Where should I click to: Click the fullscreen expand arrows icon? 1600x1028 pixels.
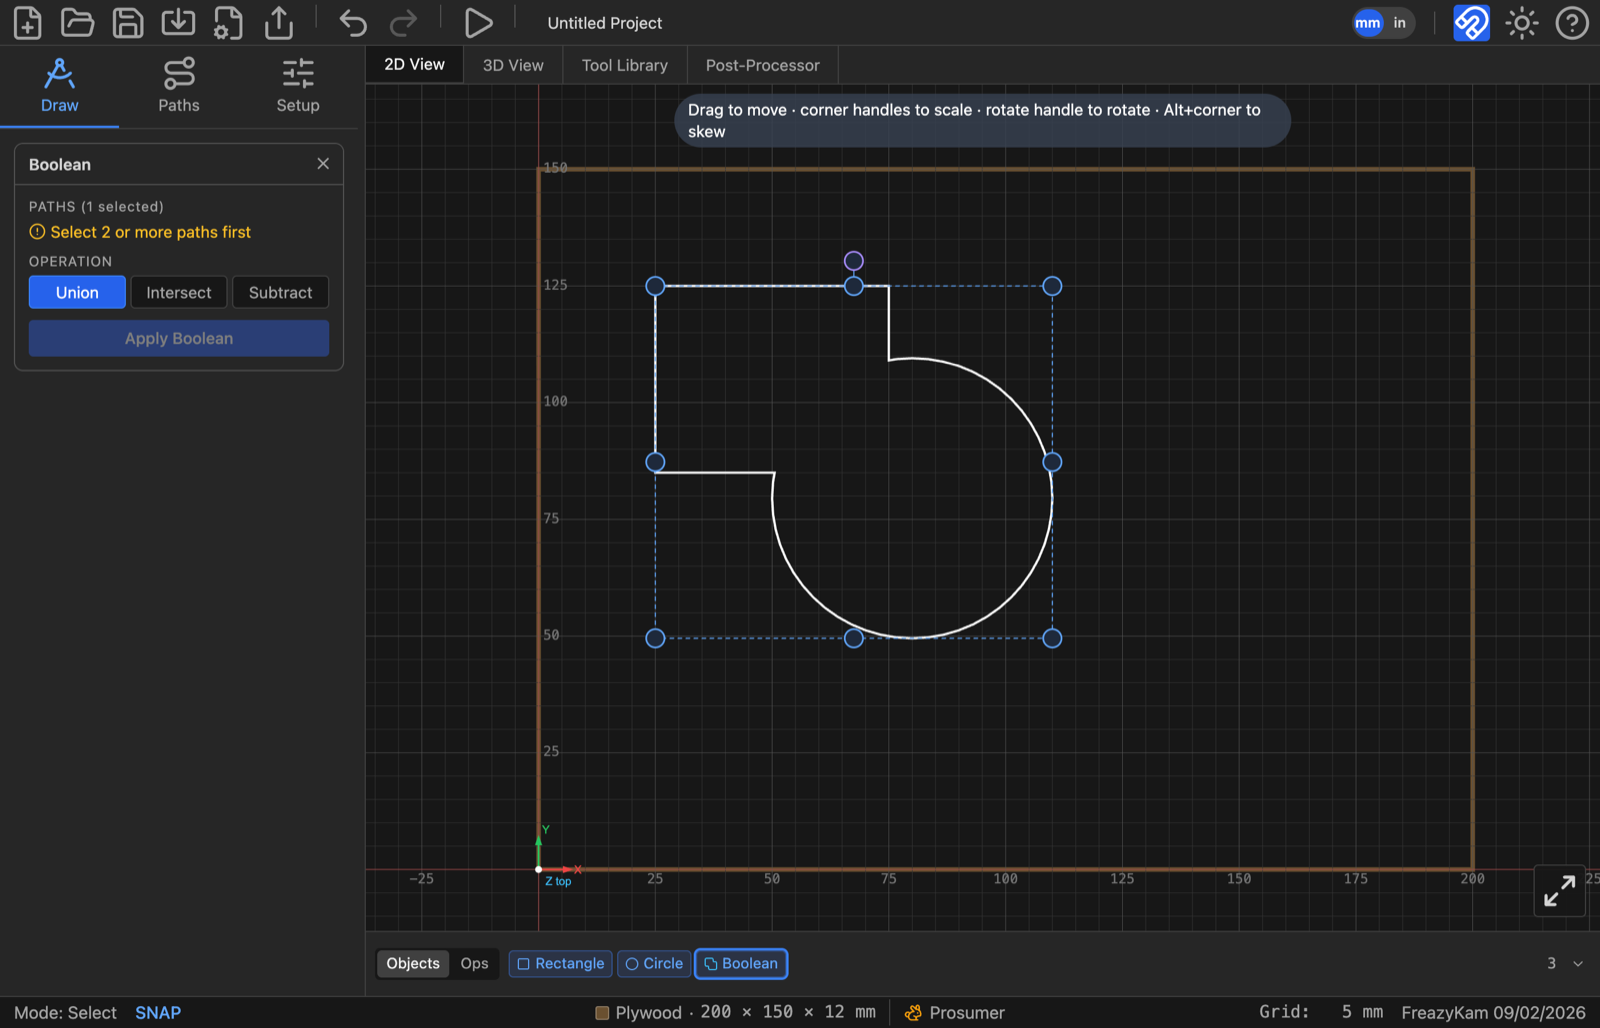click(x=1560, y=890)
